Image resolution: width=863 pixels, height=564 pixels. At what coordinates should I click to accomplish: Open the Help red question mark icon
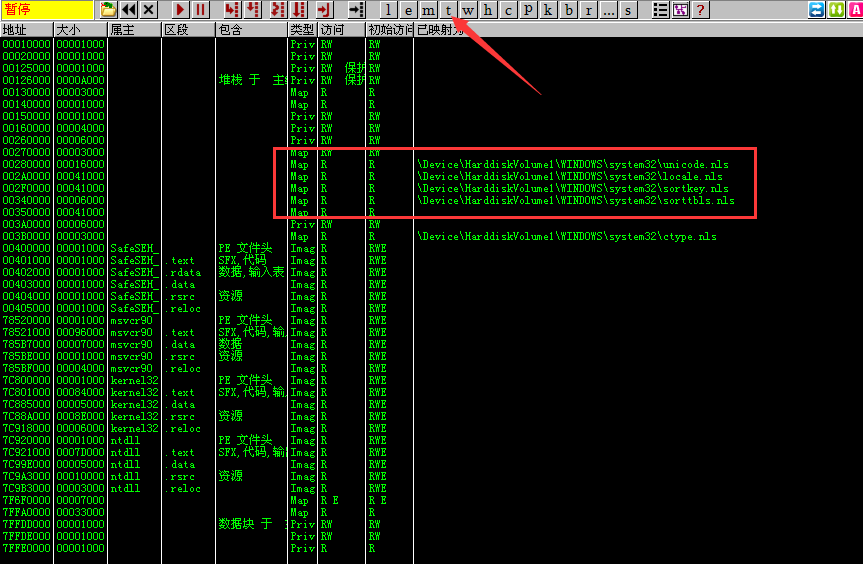(x=700, y=10)
